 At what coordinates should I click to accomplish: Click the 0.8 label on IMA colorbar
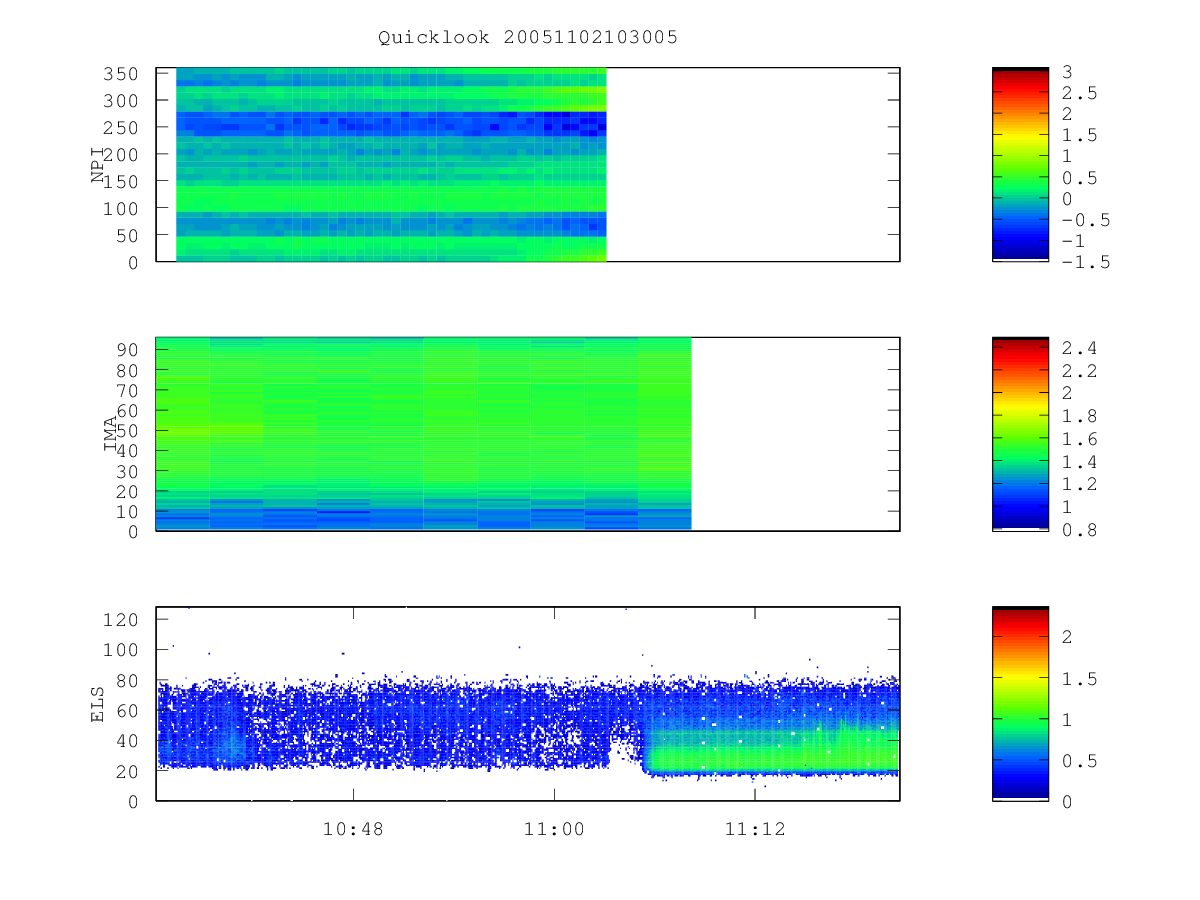1079,530
